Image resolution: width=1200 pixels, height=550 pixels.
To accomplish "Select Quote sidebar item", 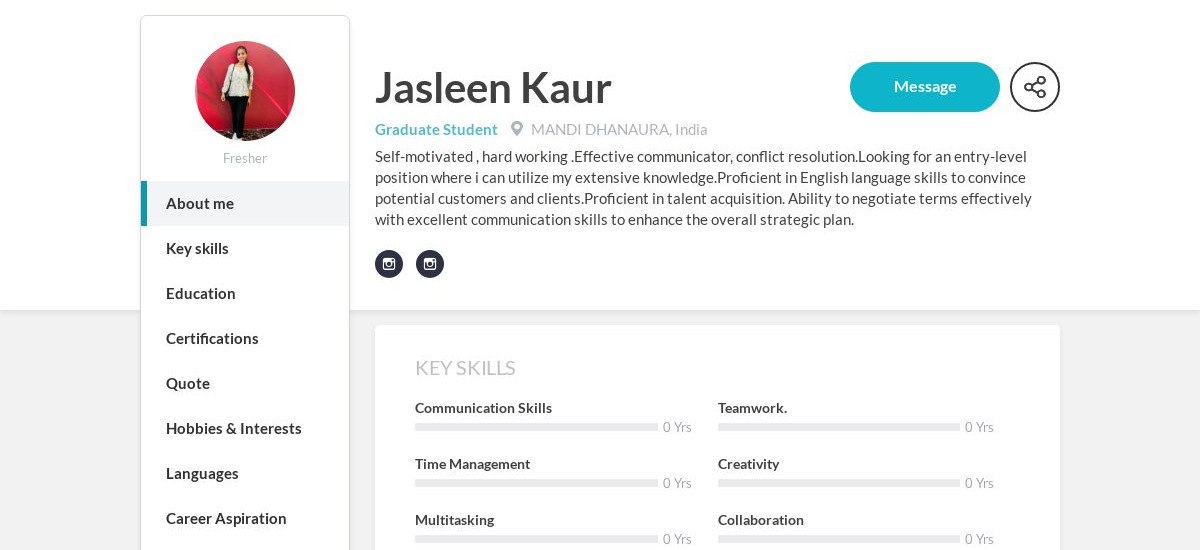I will point(245,383).
